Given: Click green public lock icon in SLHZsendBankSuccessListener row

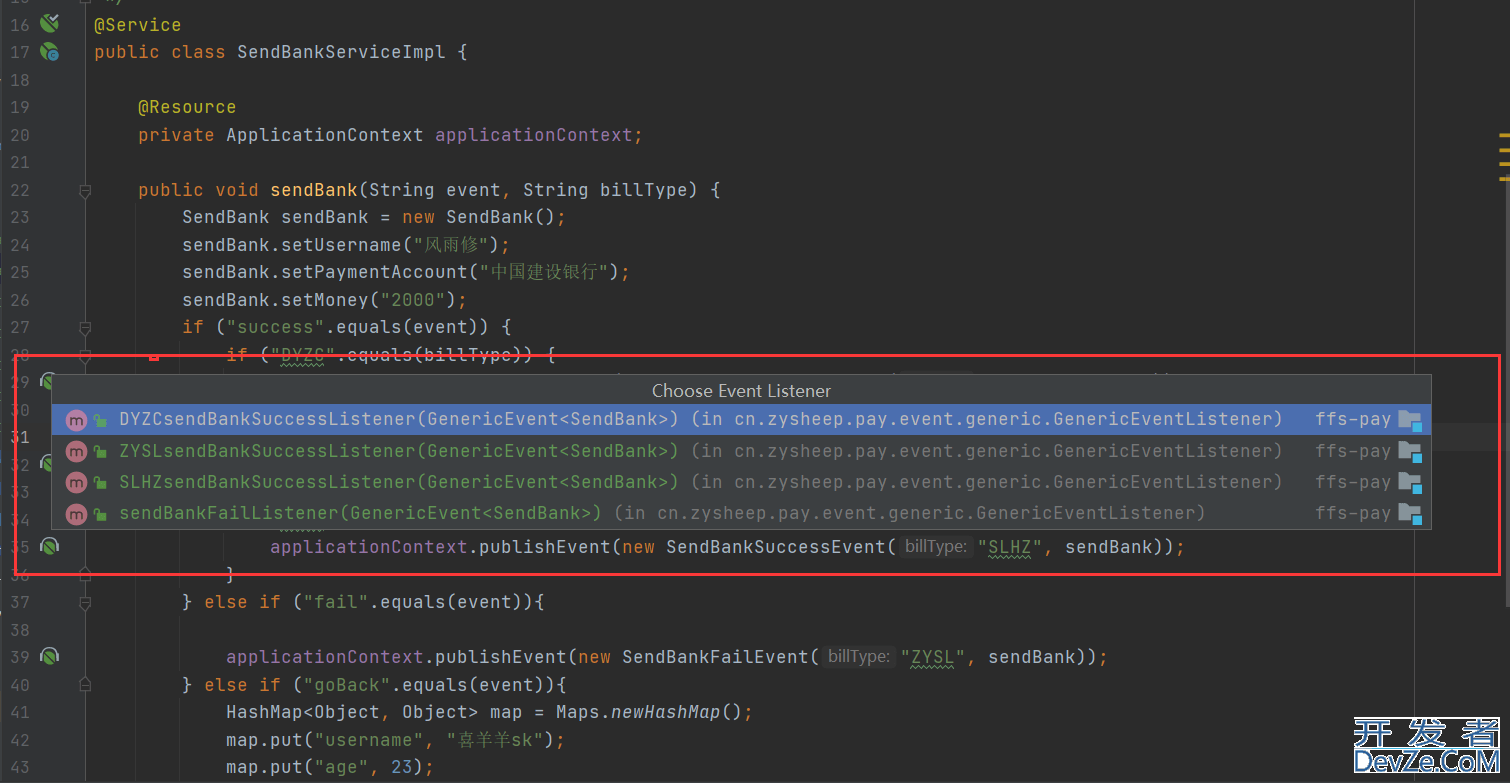Looking at the screenshot, I should (x=100, y=483).
